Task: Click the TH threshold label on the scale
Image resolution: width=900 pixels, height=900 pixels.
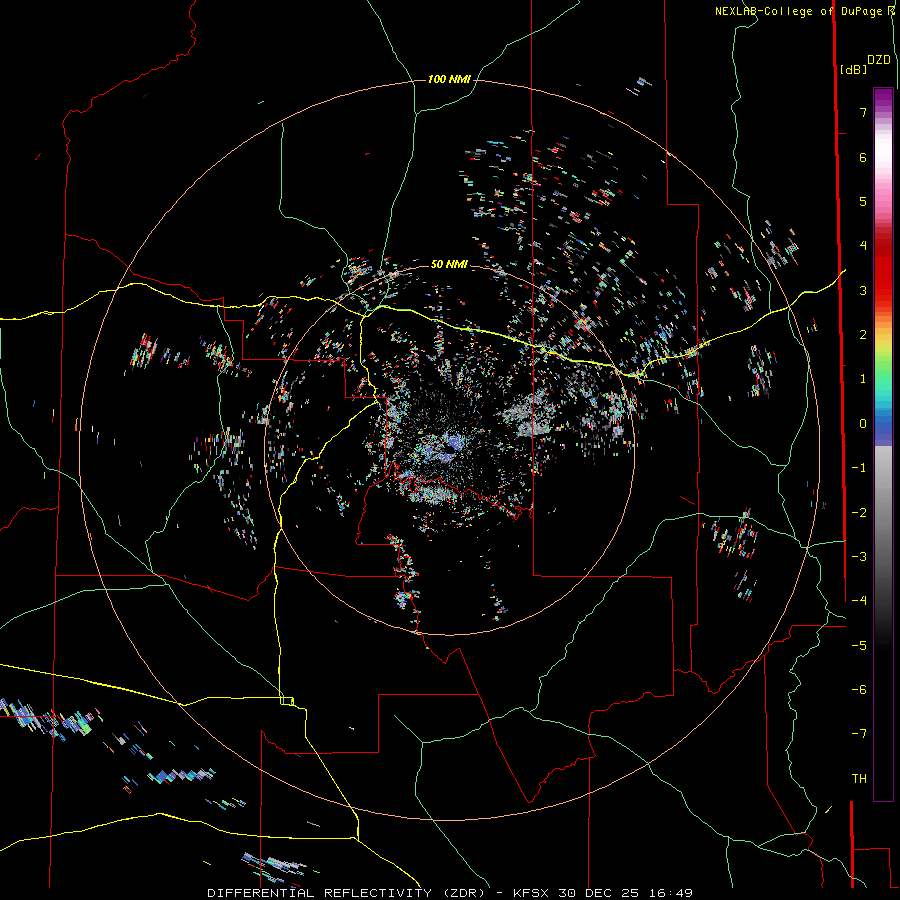Action: [859, 779]
